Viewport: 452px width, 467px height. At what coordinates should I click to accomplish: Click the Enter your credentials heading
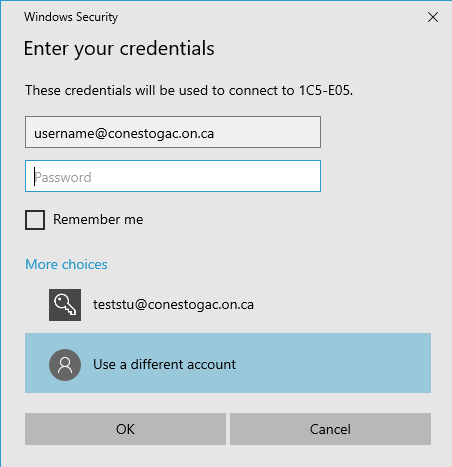tap(119, 49)
